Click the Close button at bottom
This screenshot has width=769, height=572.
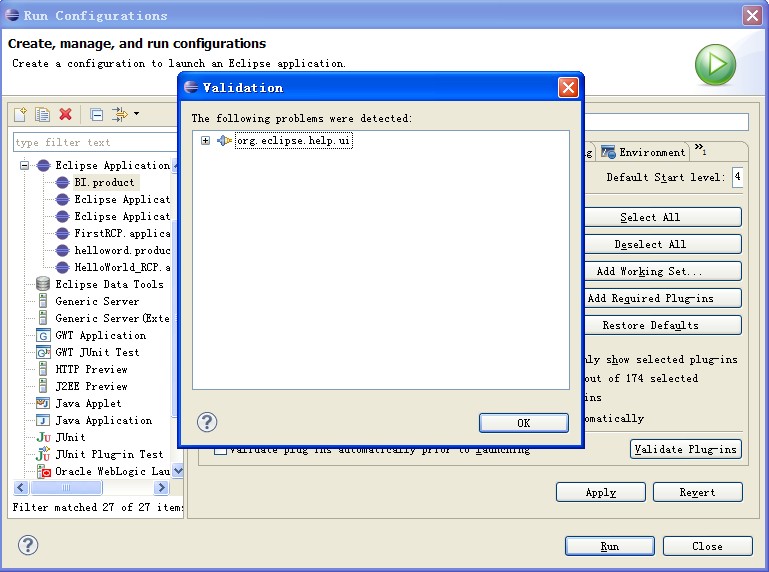point(707,546)
